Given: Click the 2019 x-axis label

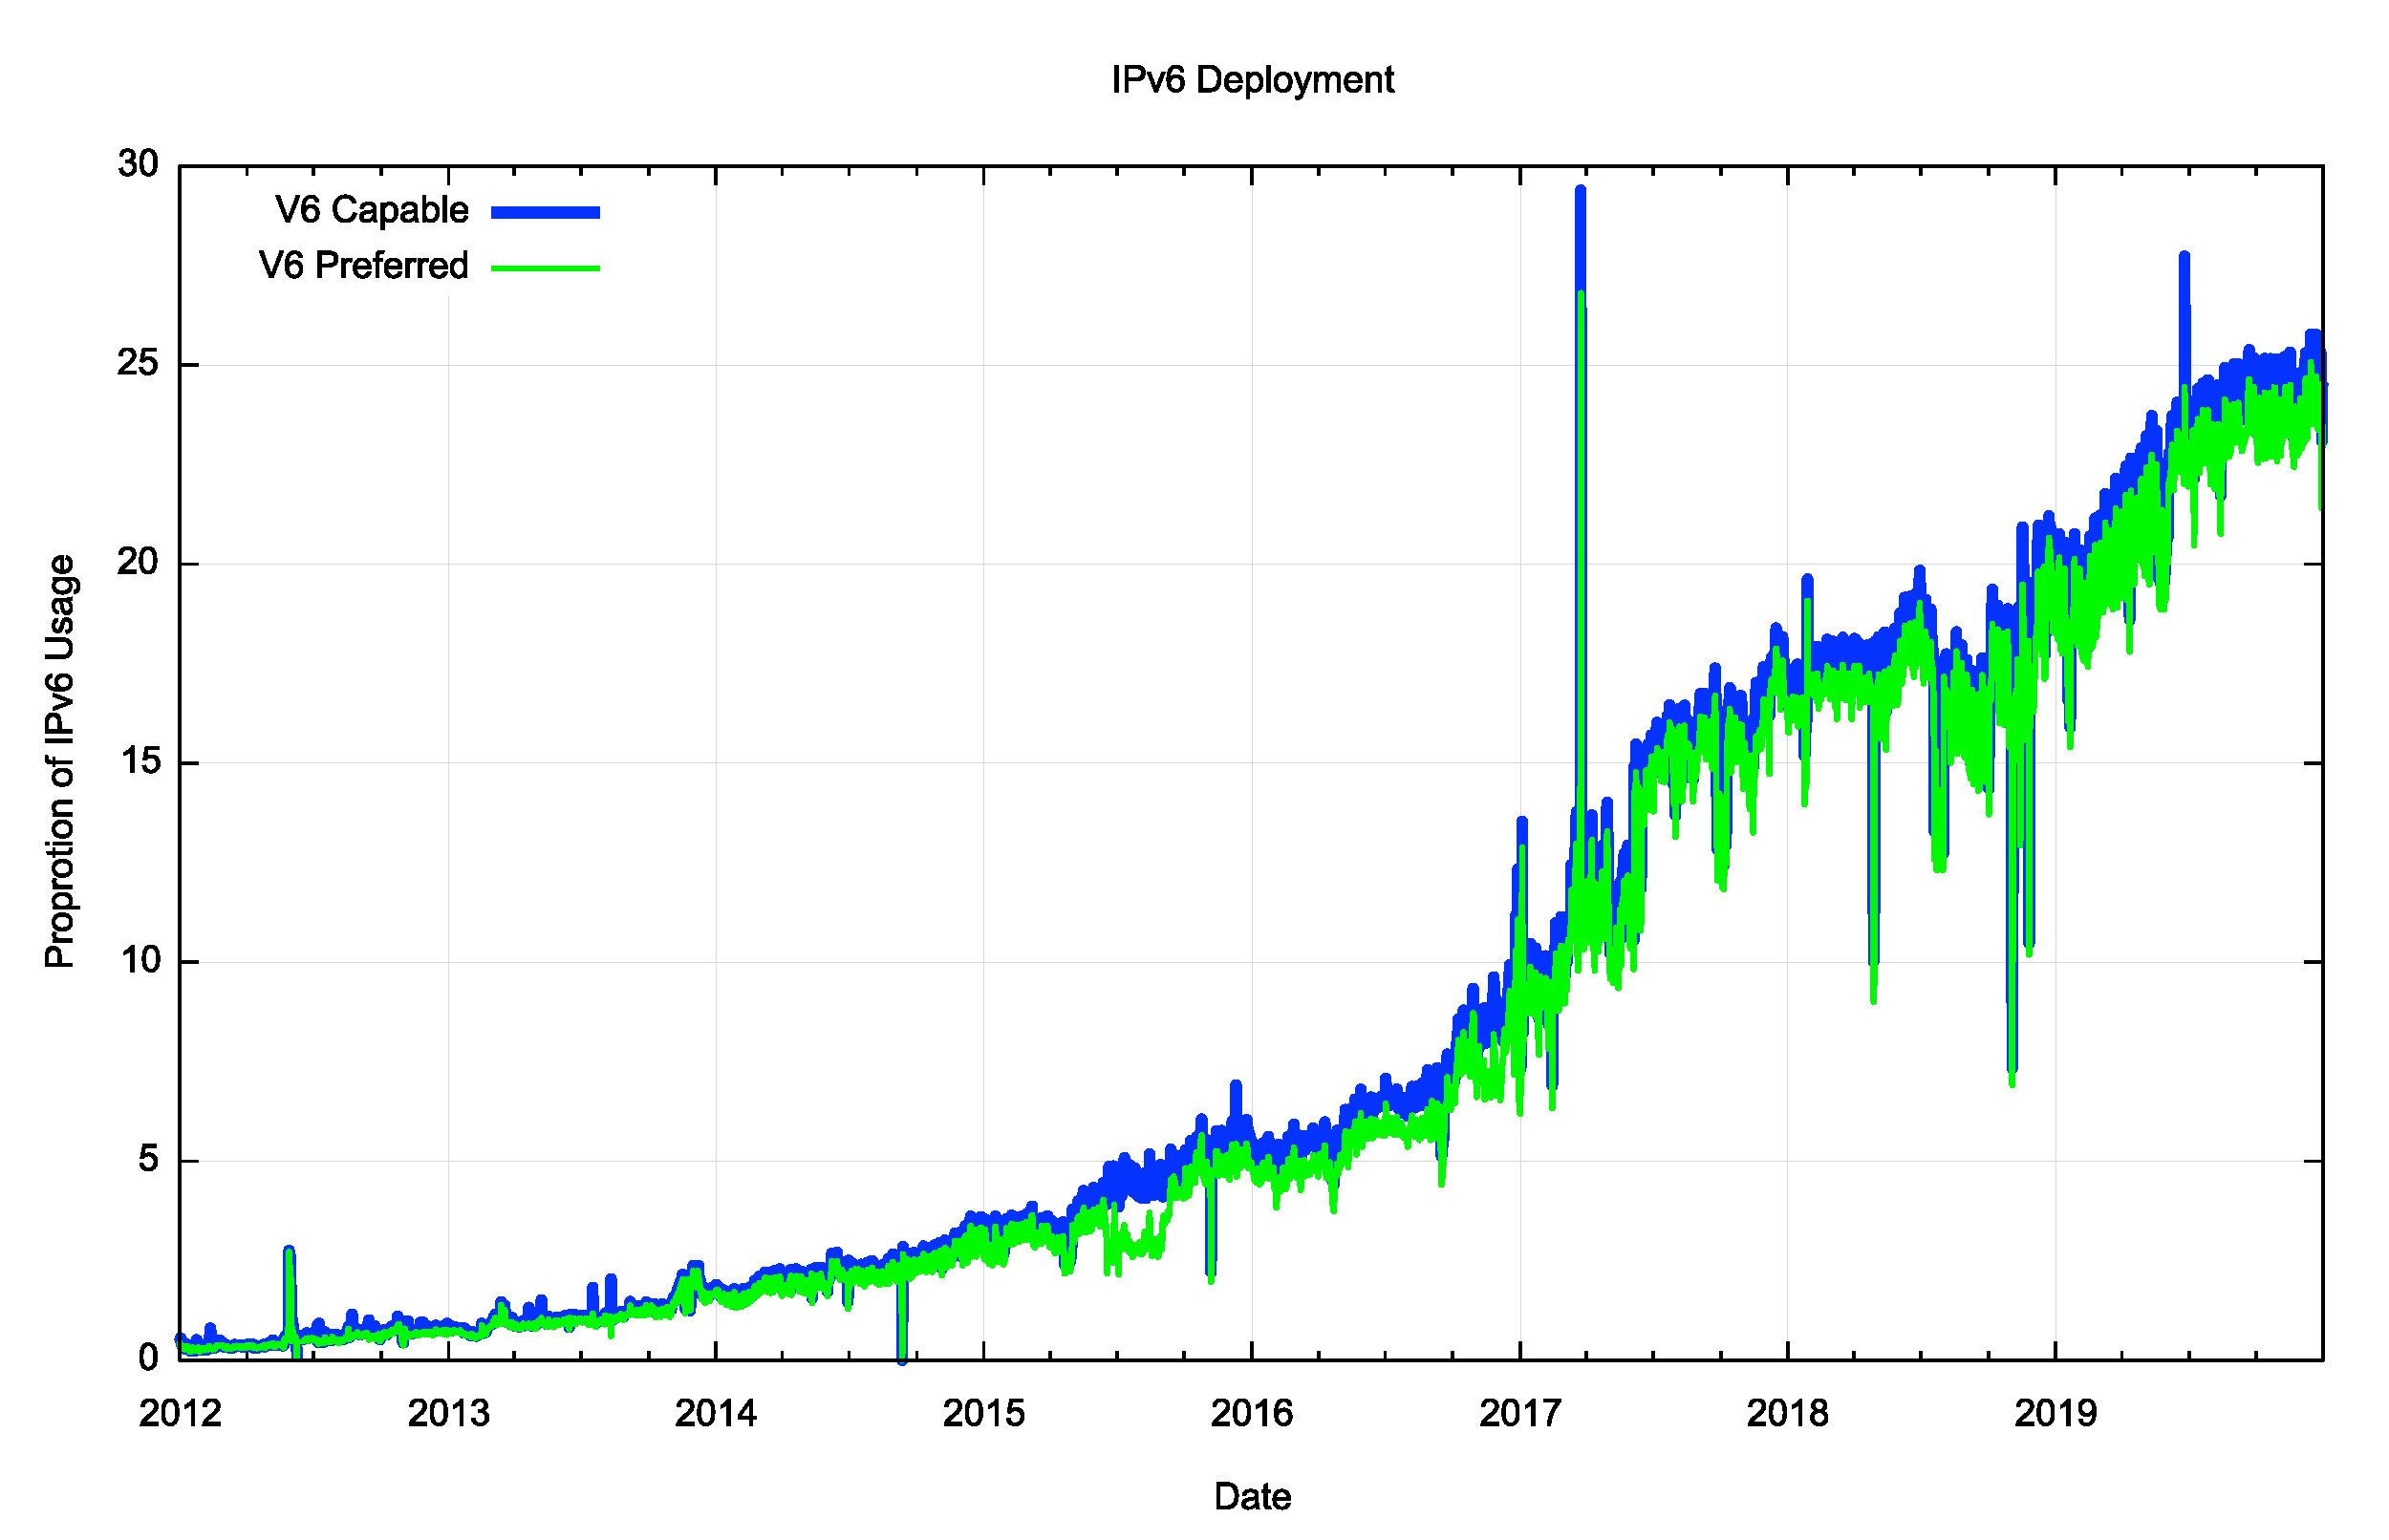Looking at the screenshot, I should click(x=2055, y=1413).
